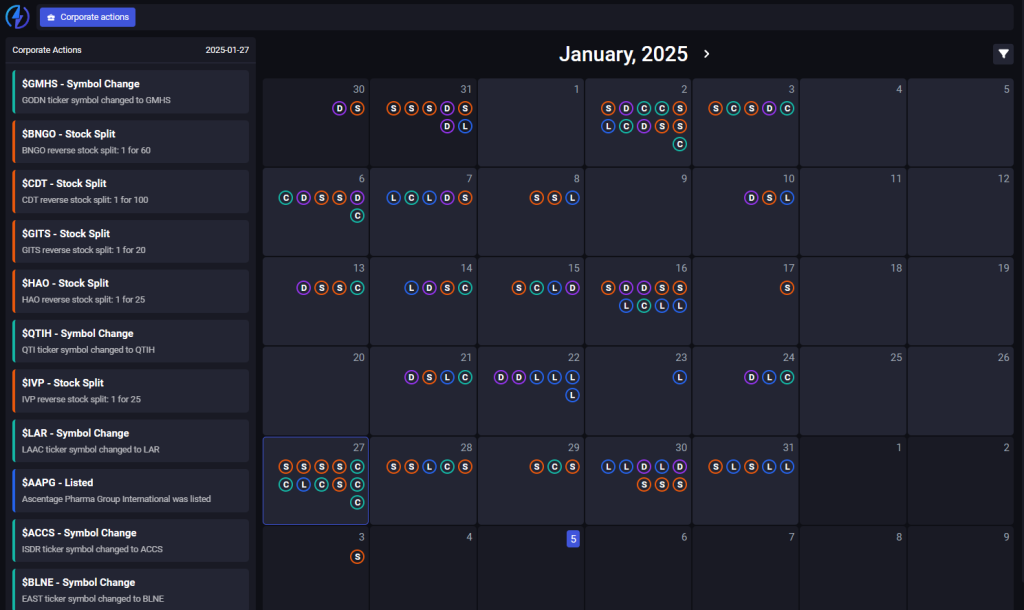This screenshot has height=610, width=1024.
Task: Click the L icon on January 24
Action: 769,377
